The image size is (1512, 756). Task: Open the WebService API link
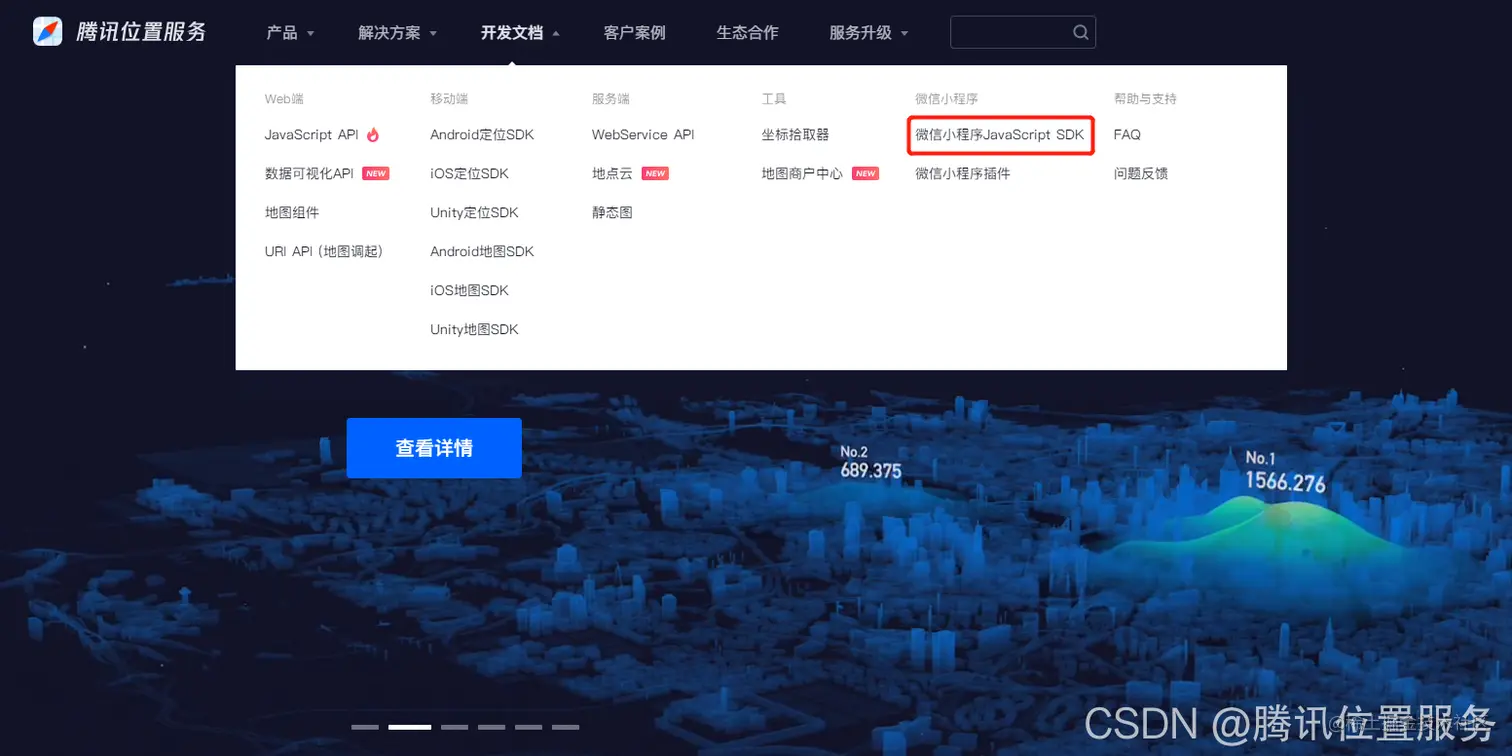coord(643,134)
